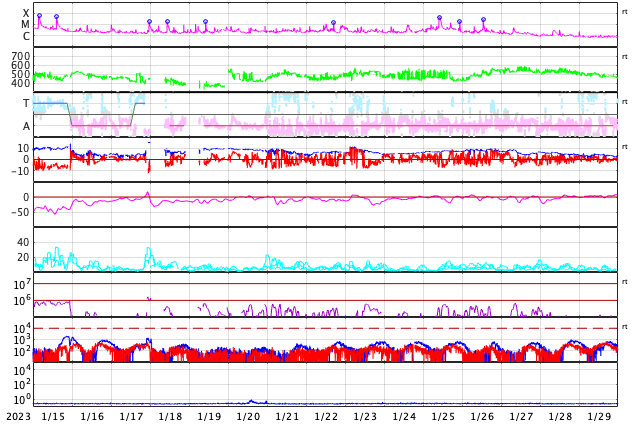Click the A sector axis label
Image resolution: width=634 pixels, height=424 pixels.
(x=26, y=127)
